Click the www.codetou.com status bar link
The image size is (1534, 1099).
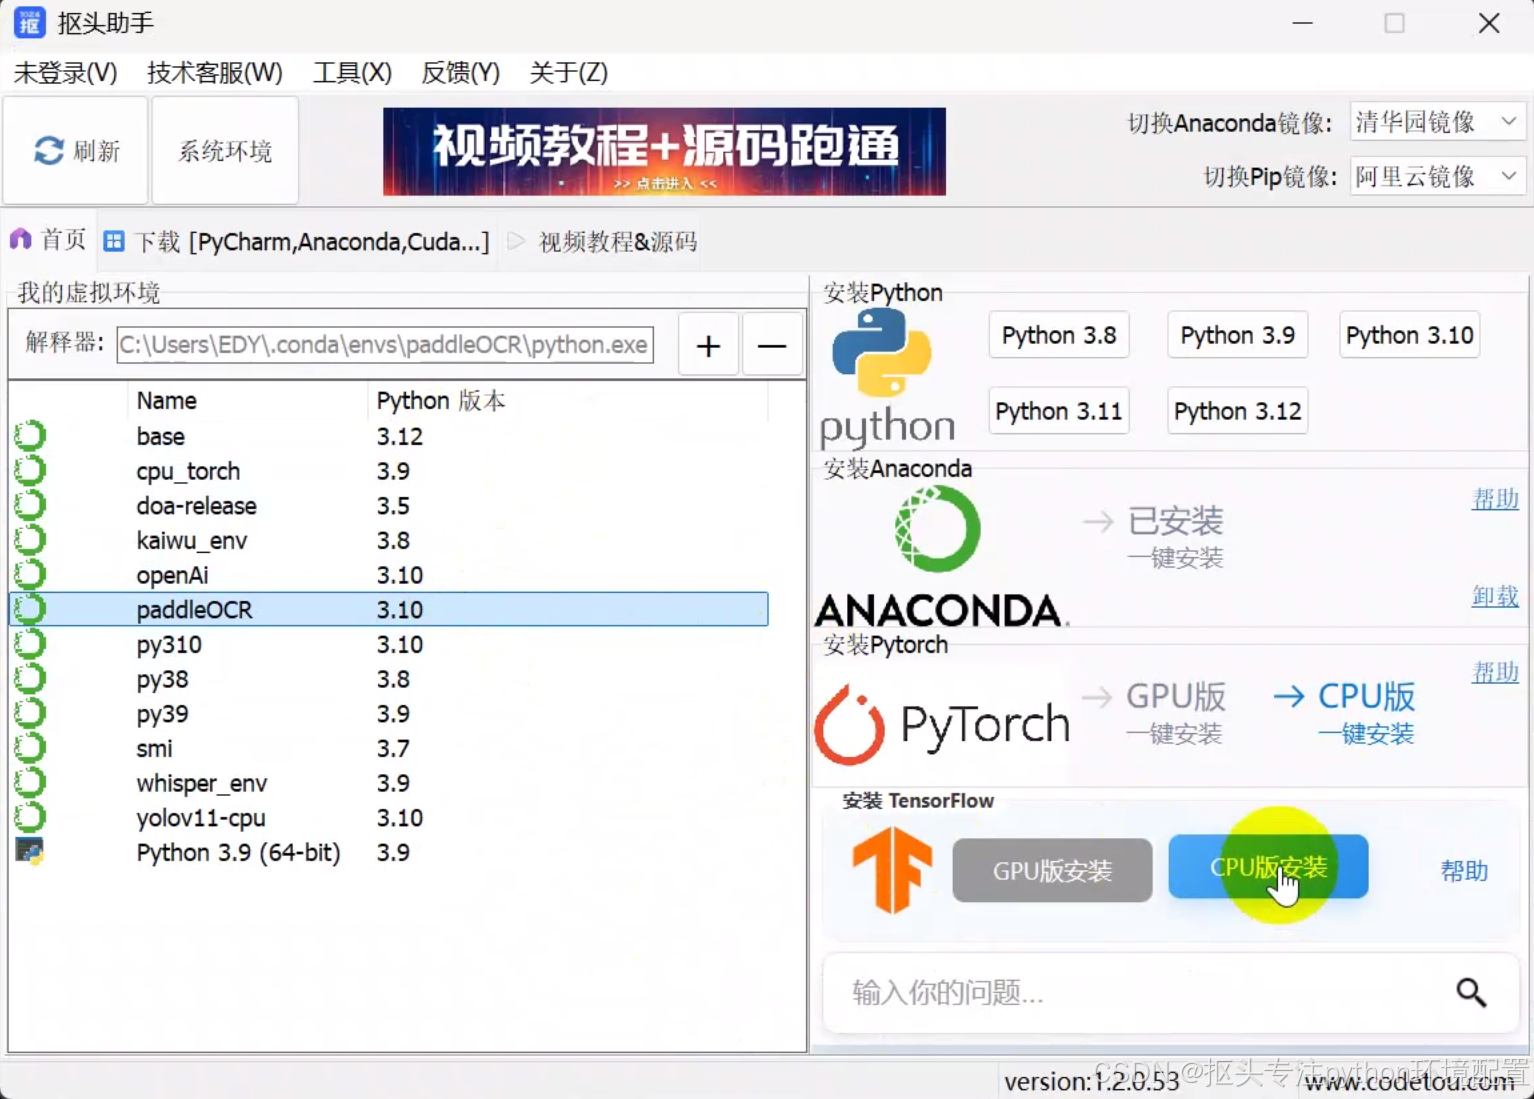click(x=1410, y=1081)
